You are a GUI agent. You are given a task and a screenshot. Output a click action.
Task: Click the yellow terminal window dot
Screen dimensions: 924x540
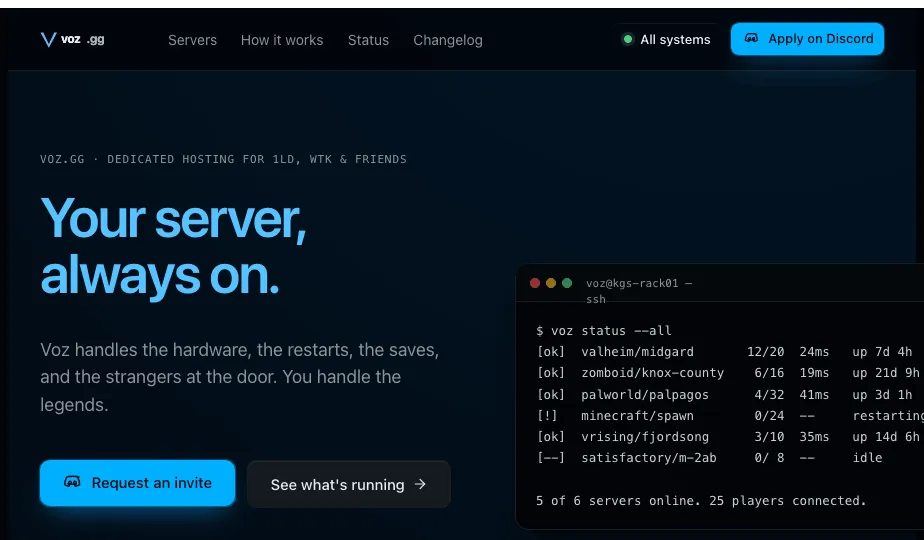(x=551, y=283)
